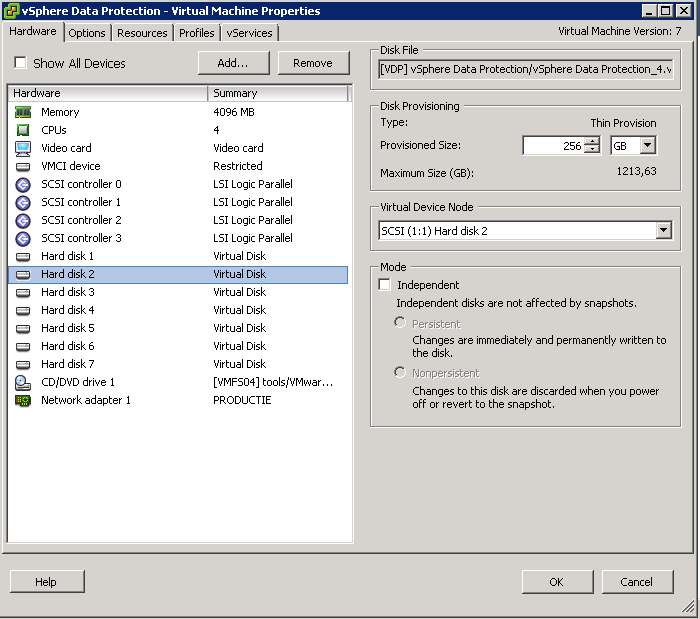Viewport: 700px width, 619px height.
Task: Click the Cancel button
Action: pyautogui.click(x=637, y=582)
